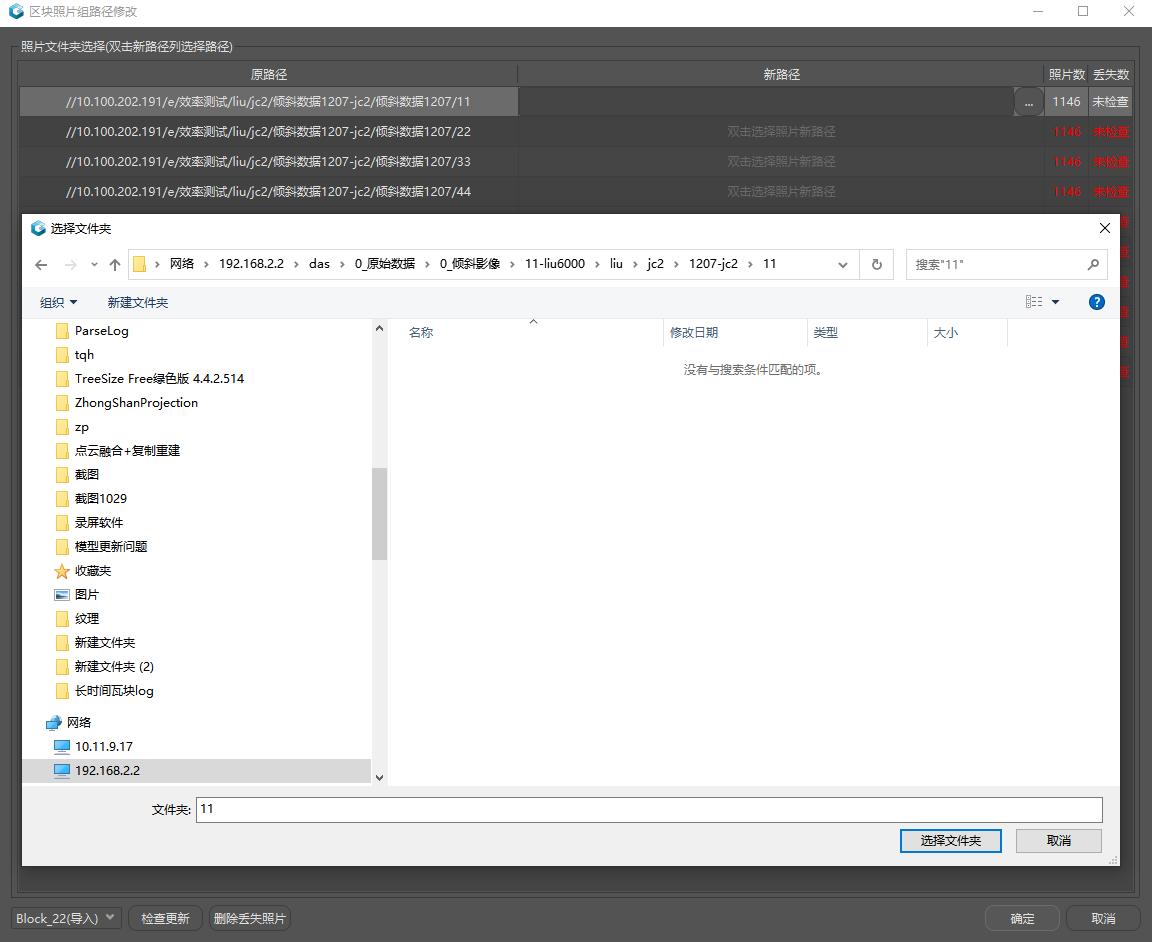1152x942 pixels.
Task: Select the 图片 pictures item
Action: (86, 594)
